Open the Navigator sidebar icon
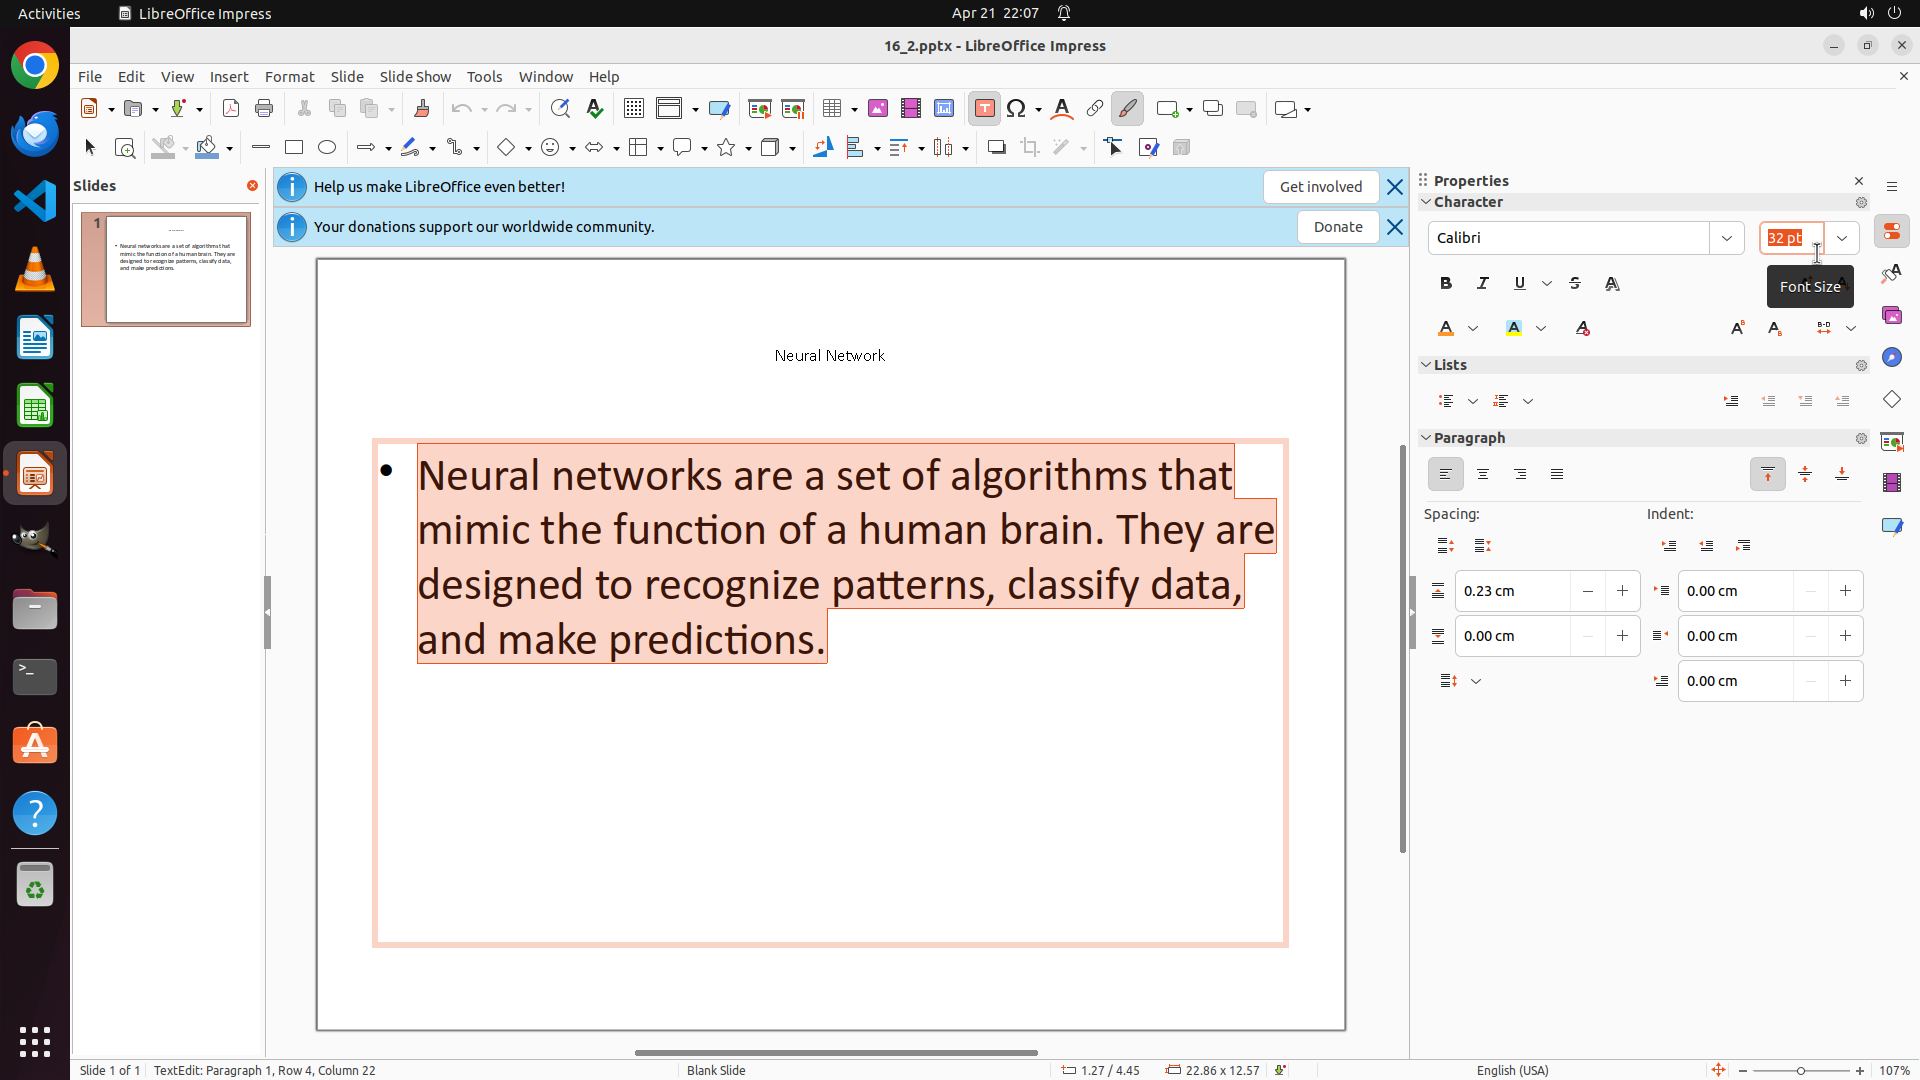The image size is (1920, 1080). 1891,358
